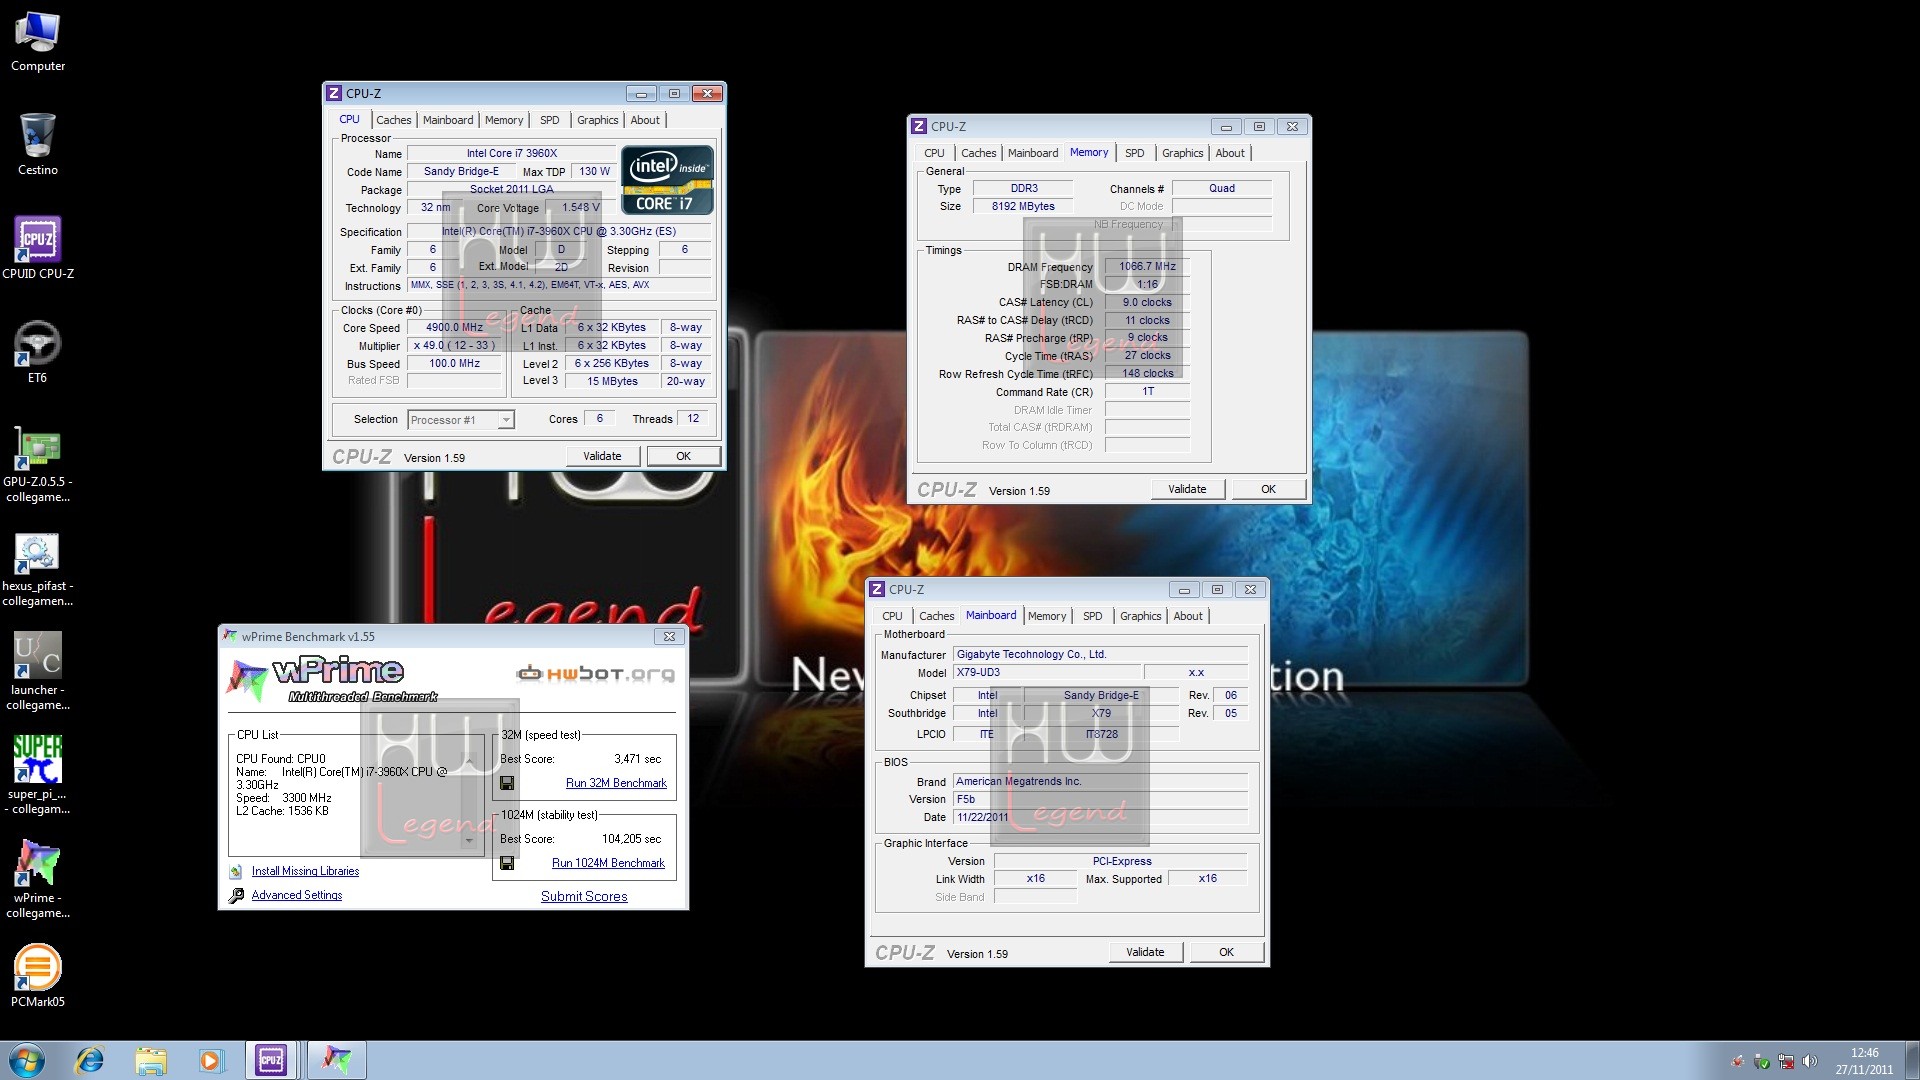
Task: Click Run 32M Benchmark link
Action: pos(616,783)
